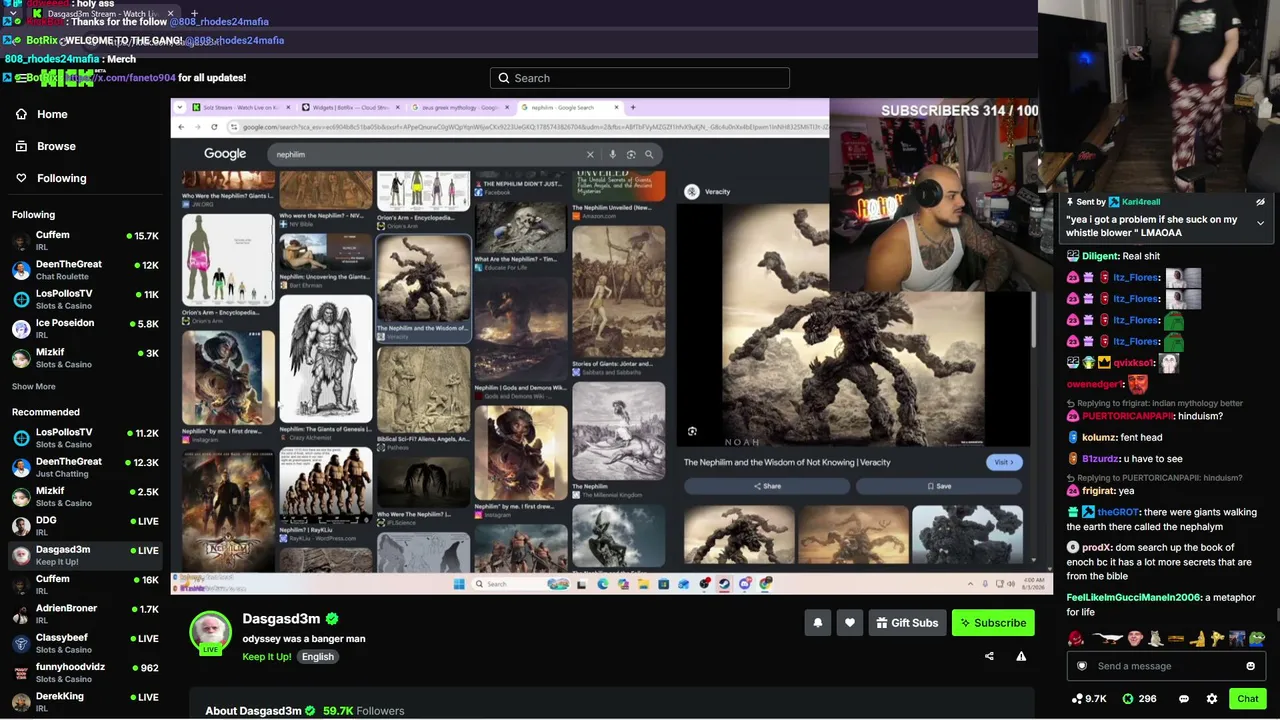The height and width of the screenshot is (720, 1280).
Task: Click the Subscribe button
Action: [x=993, y=623]
